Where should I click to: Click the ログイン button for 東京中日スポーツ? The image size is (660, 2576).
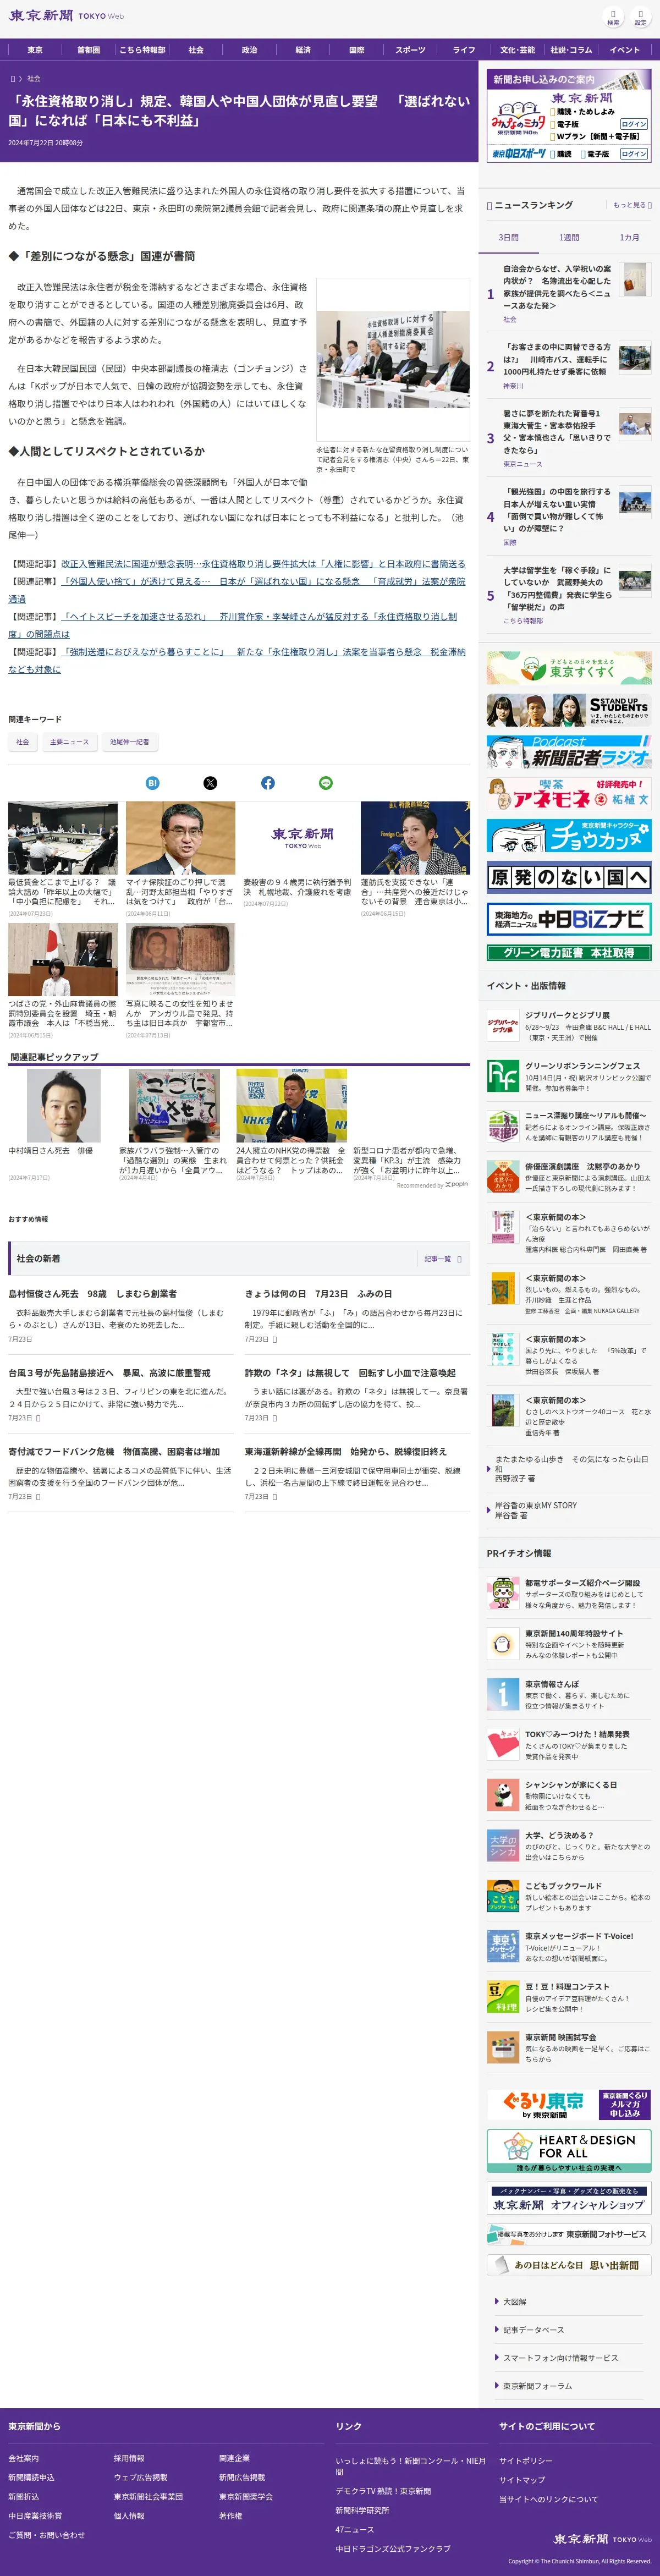tap(634, 154)
